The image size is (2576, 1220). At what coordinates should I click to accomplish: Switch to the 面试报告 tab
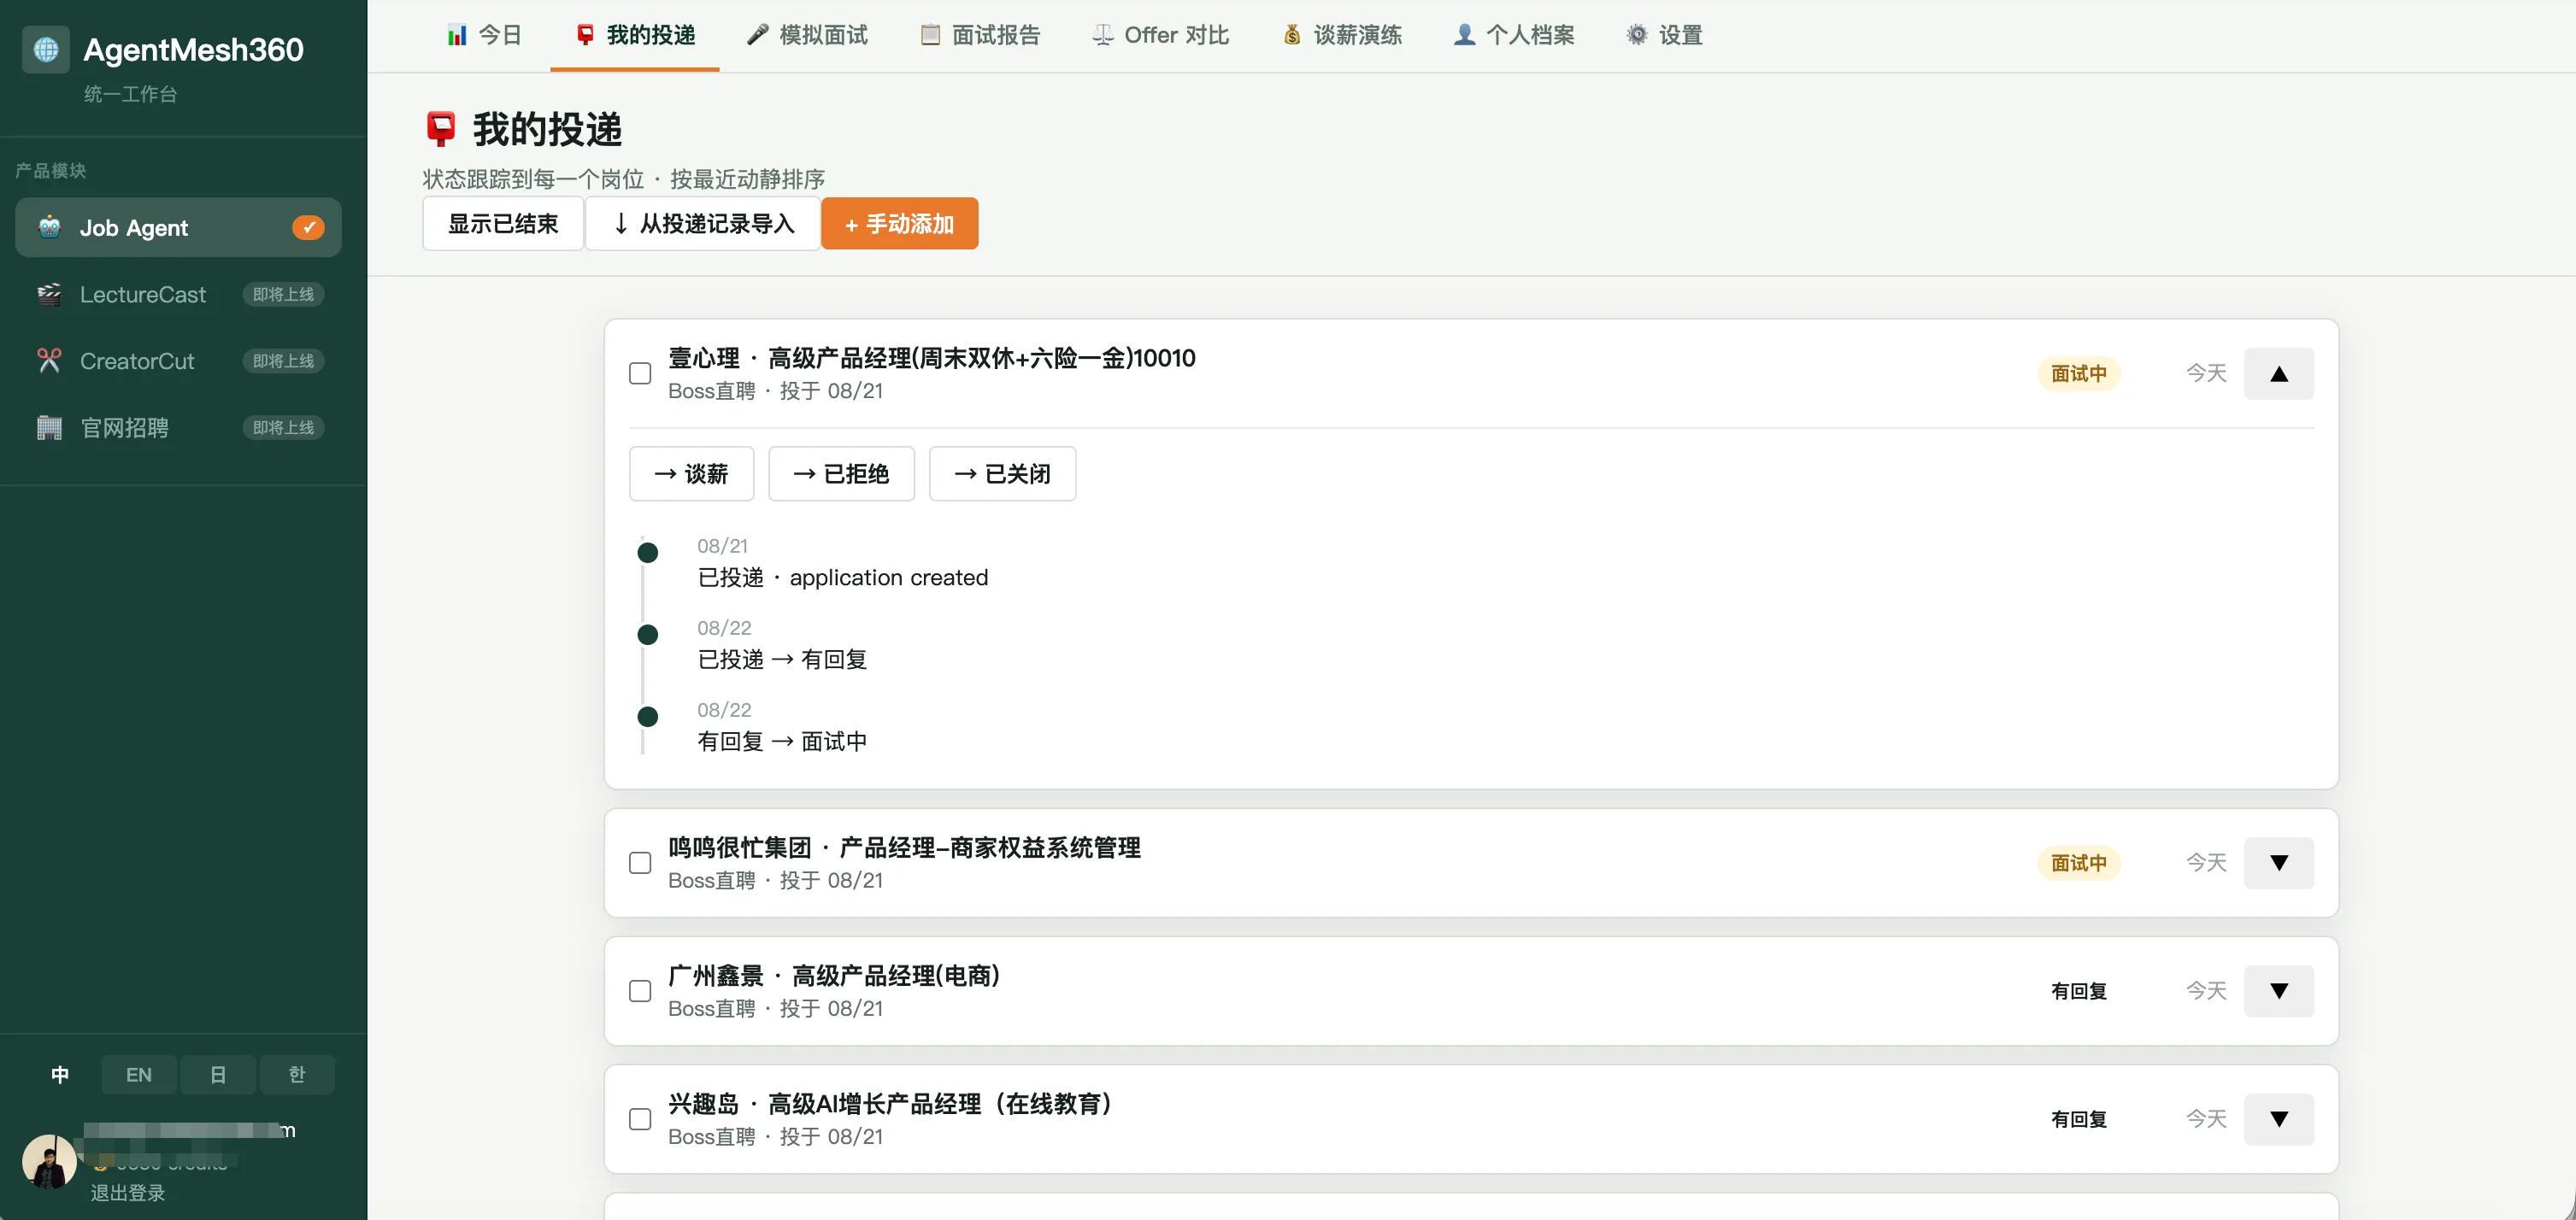980,35
